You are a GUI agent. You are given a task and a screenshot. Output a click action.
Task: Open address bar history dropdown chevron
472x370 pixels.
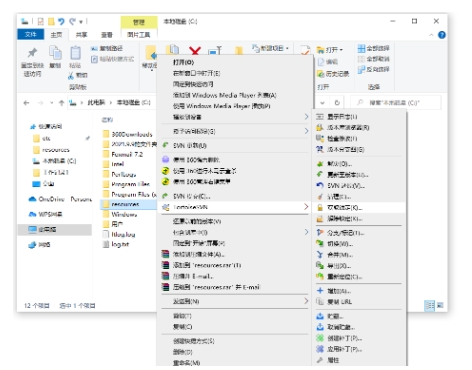[322, 103]
